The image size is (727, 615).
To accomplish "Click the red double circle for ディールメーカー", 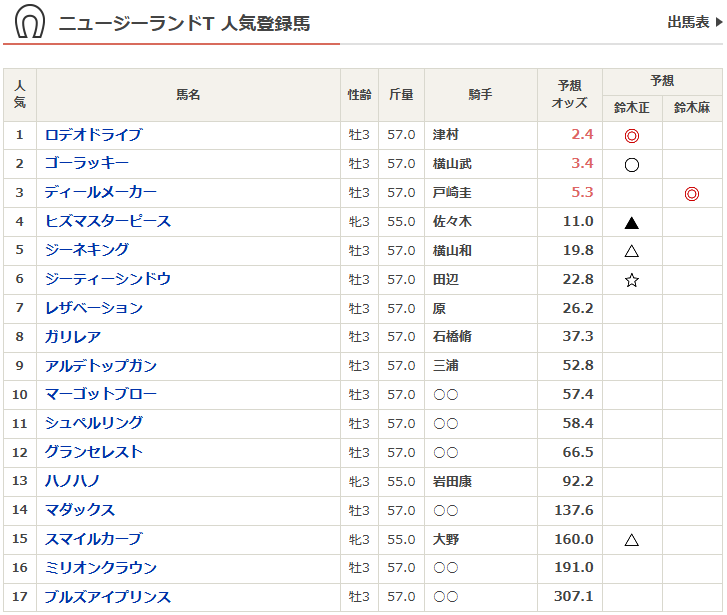I will [691, 194].
